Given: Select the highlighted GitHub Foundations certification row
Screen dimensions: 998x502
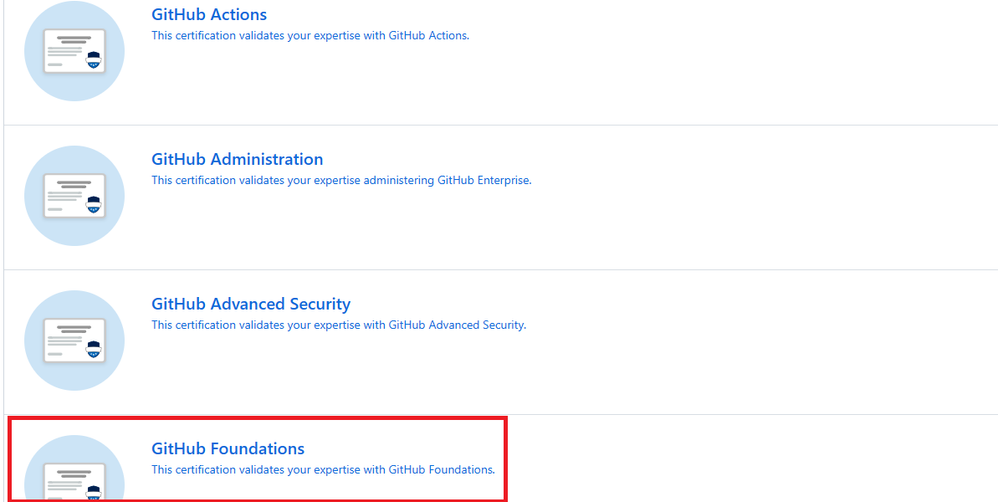Looking at the screenshot, I should (400, 485).
